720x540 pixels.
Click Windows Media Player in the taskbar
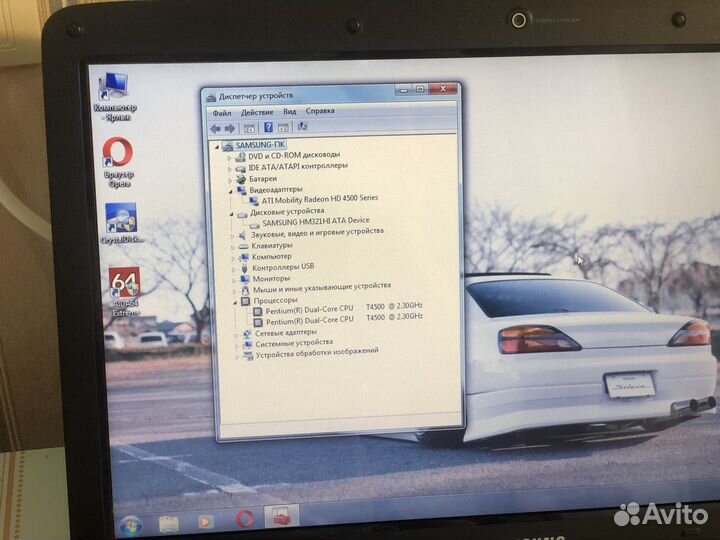[x=206, y=521]
